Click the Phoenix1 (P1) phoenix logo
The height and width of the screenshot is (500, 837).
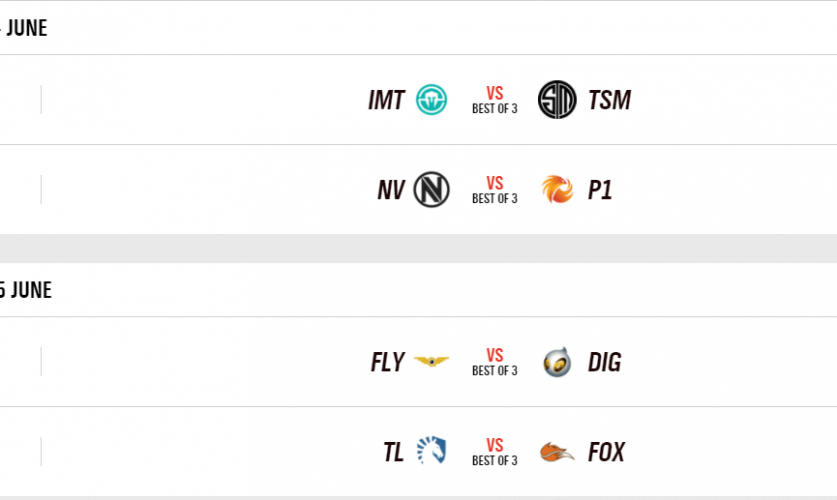coord(557,190)
